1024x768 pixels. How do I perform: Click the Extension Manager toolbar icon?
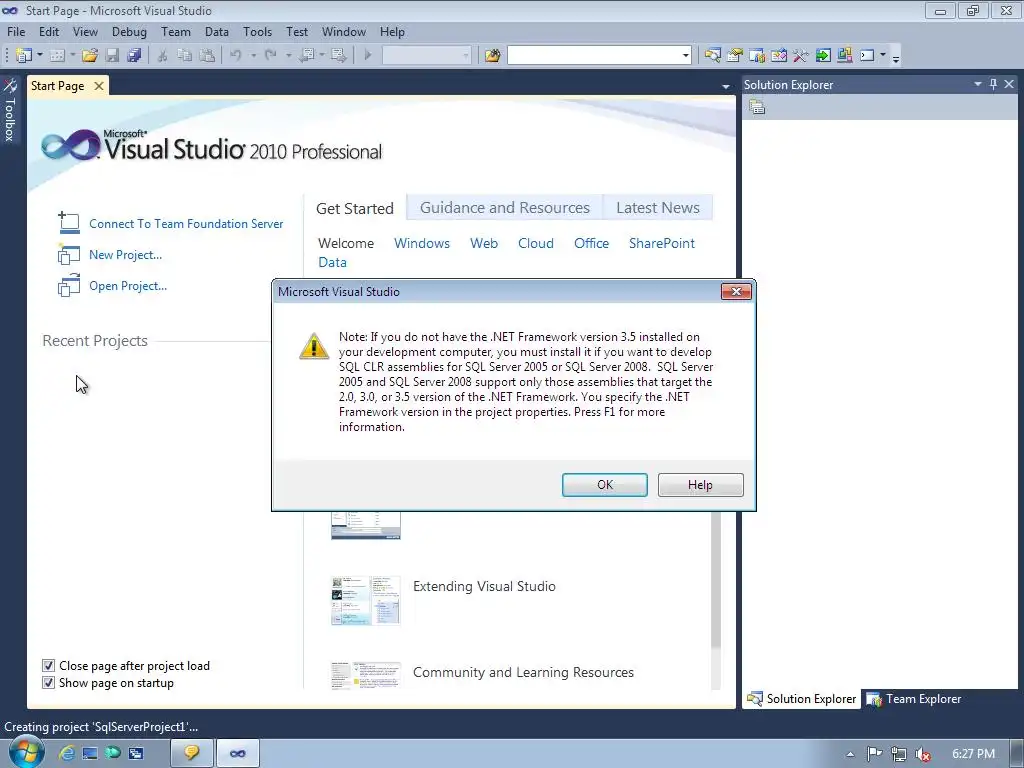(844, 56)
